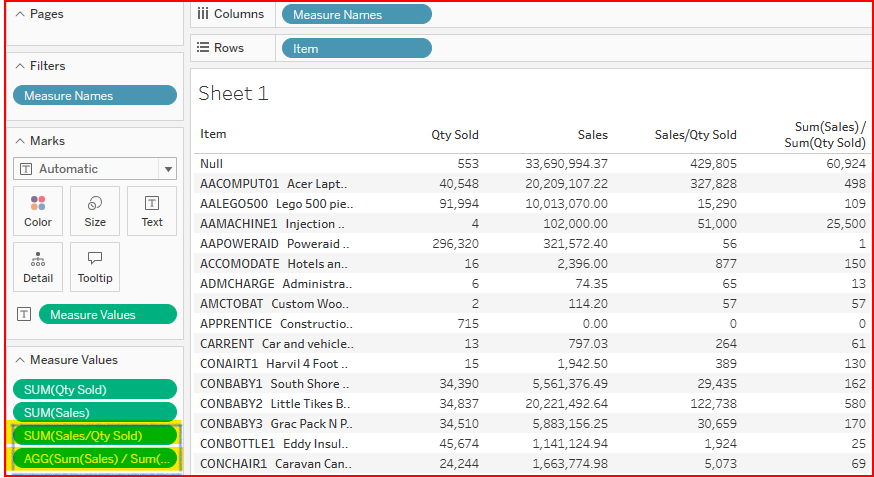The image size is (874, 478).
Task: Click the Sheet 1 title
Action: (x=233, y=94)
